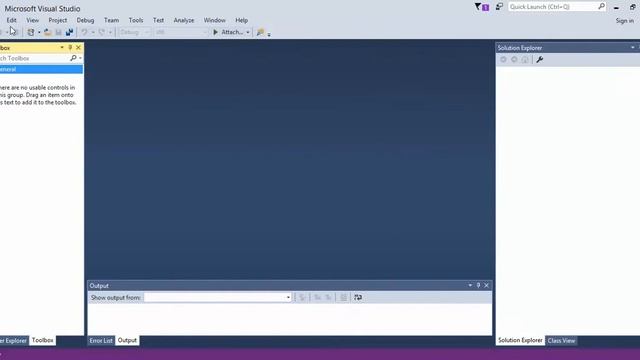Image resolution: width=640 pixels, height=360 pixels.
Task: Switch to the Server Explorer tab
Action: coord(13,340)
